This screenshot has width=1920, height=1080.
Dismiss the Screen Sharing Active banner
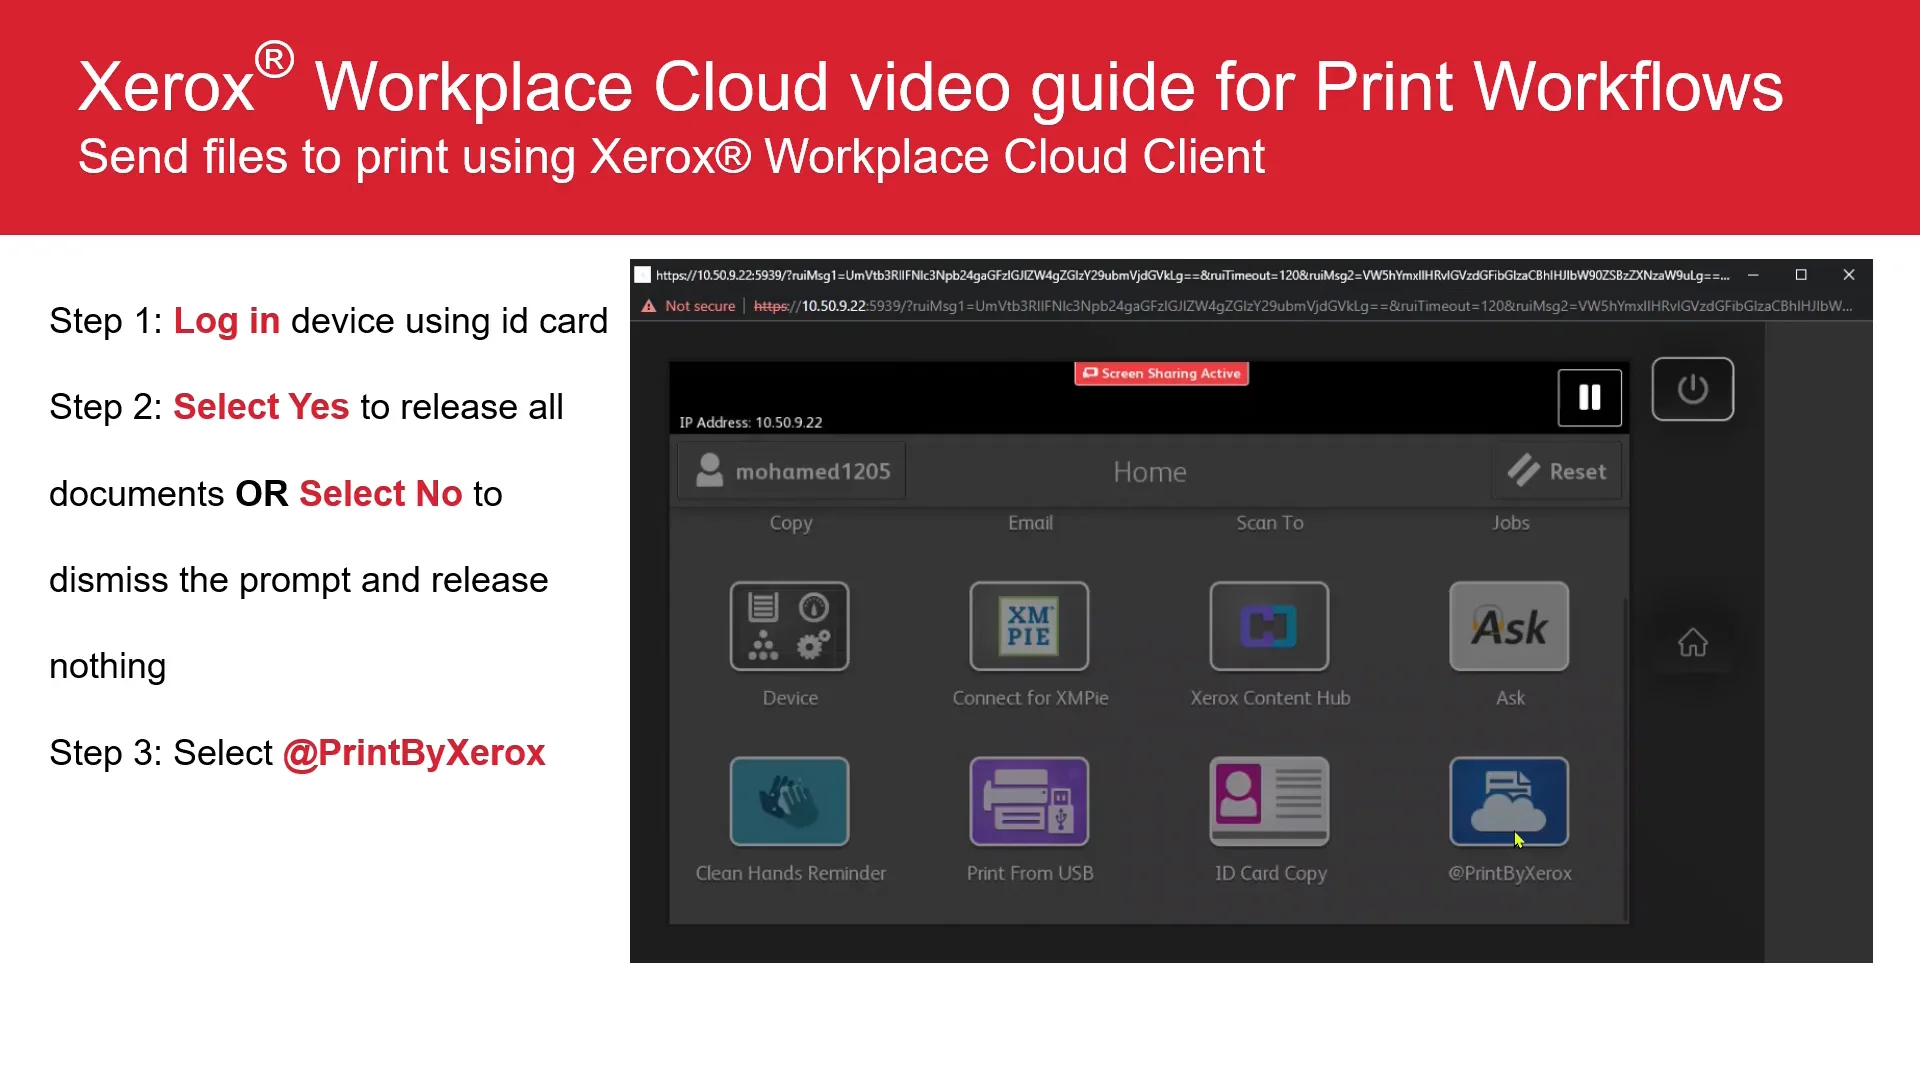coord(1160,373)
